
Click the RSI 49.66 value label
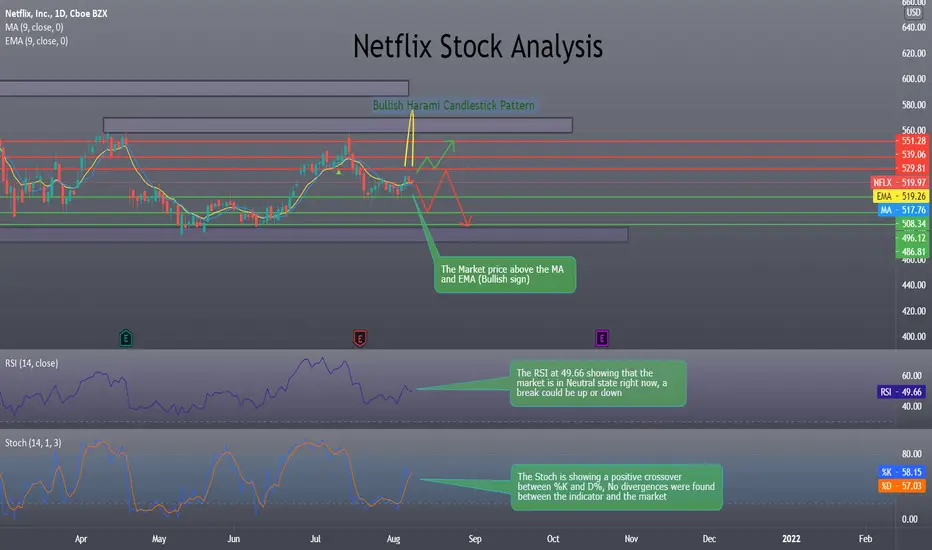click(901, 392)
